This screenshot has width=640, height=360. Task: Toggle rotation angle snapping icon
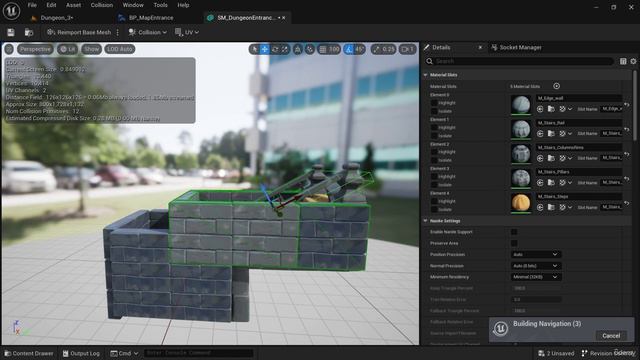tap(349, 49)
